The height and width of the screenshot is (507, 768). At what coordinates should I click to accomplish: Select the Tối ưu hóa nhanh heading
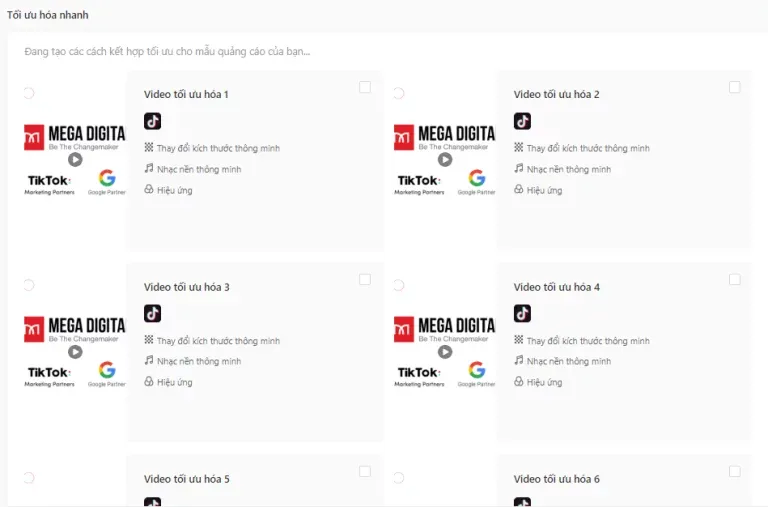[48, 15]
